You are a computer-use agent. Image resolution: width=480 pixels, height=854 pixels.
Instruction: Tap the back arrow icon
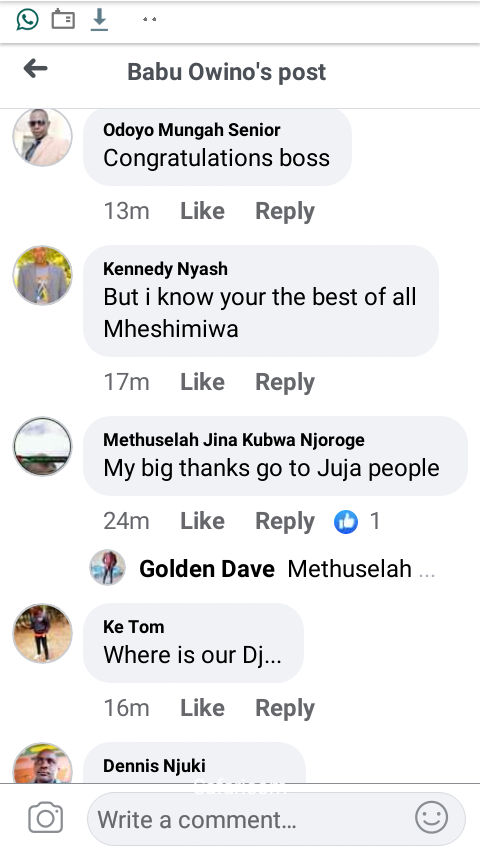[35, 69]
